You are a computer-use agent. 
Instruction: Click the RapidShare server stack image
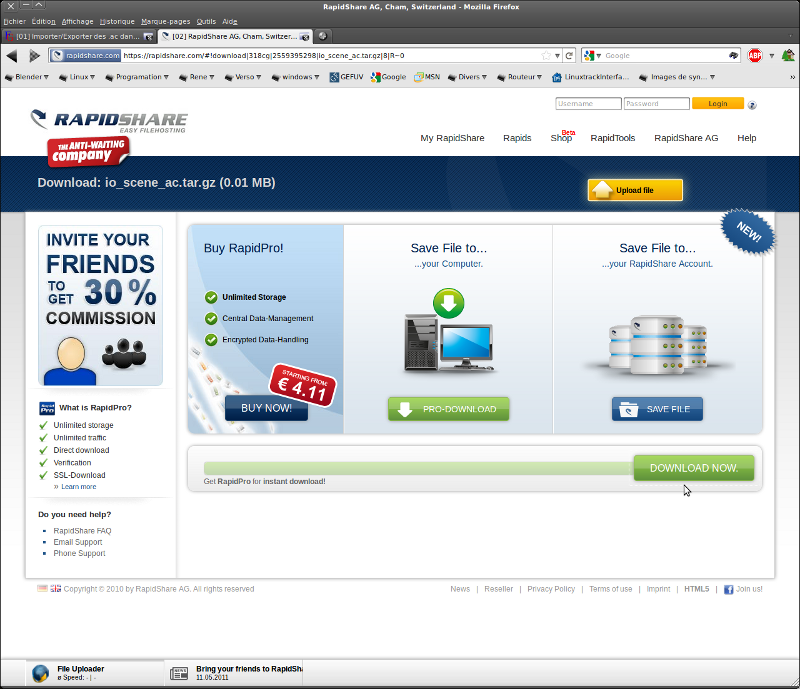pos(658,344)
